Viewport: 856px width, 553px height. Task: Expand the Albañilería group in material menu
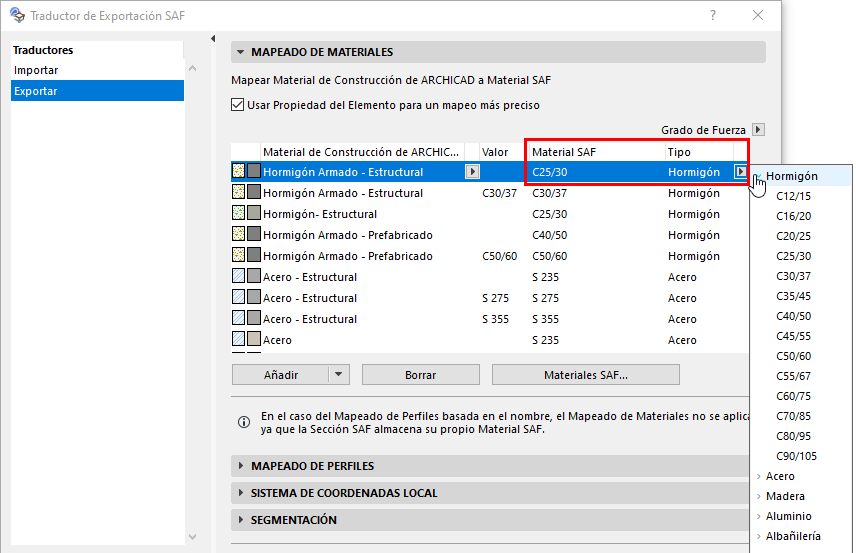[x=759, y=537]
